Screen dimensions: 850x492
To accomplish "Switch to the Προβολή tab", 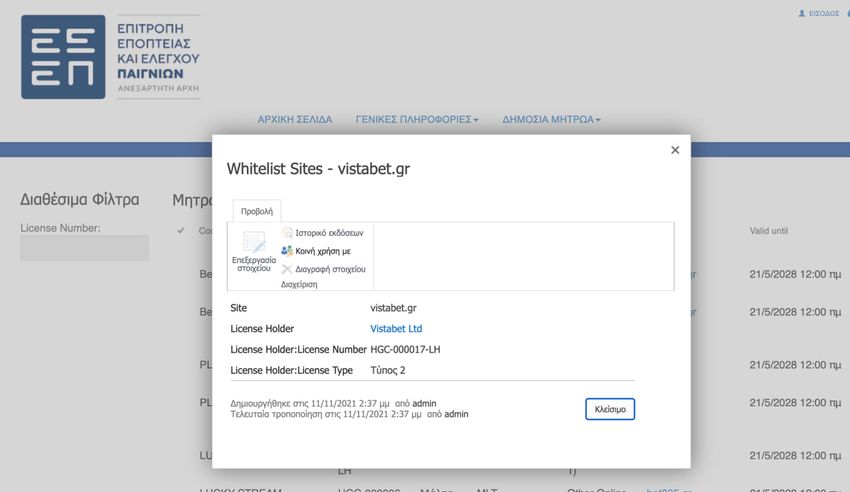I will [x=257, y=211].
